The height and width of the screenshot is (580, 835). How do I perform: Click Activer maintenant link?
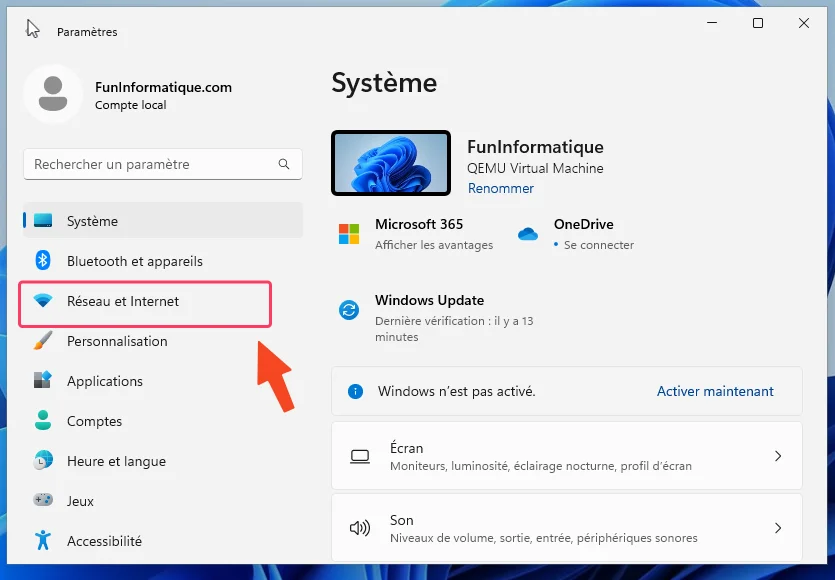pos(715,391)
